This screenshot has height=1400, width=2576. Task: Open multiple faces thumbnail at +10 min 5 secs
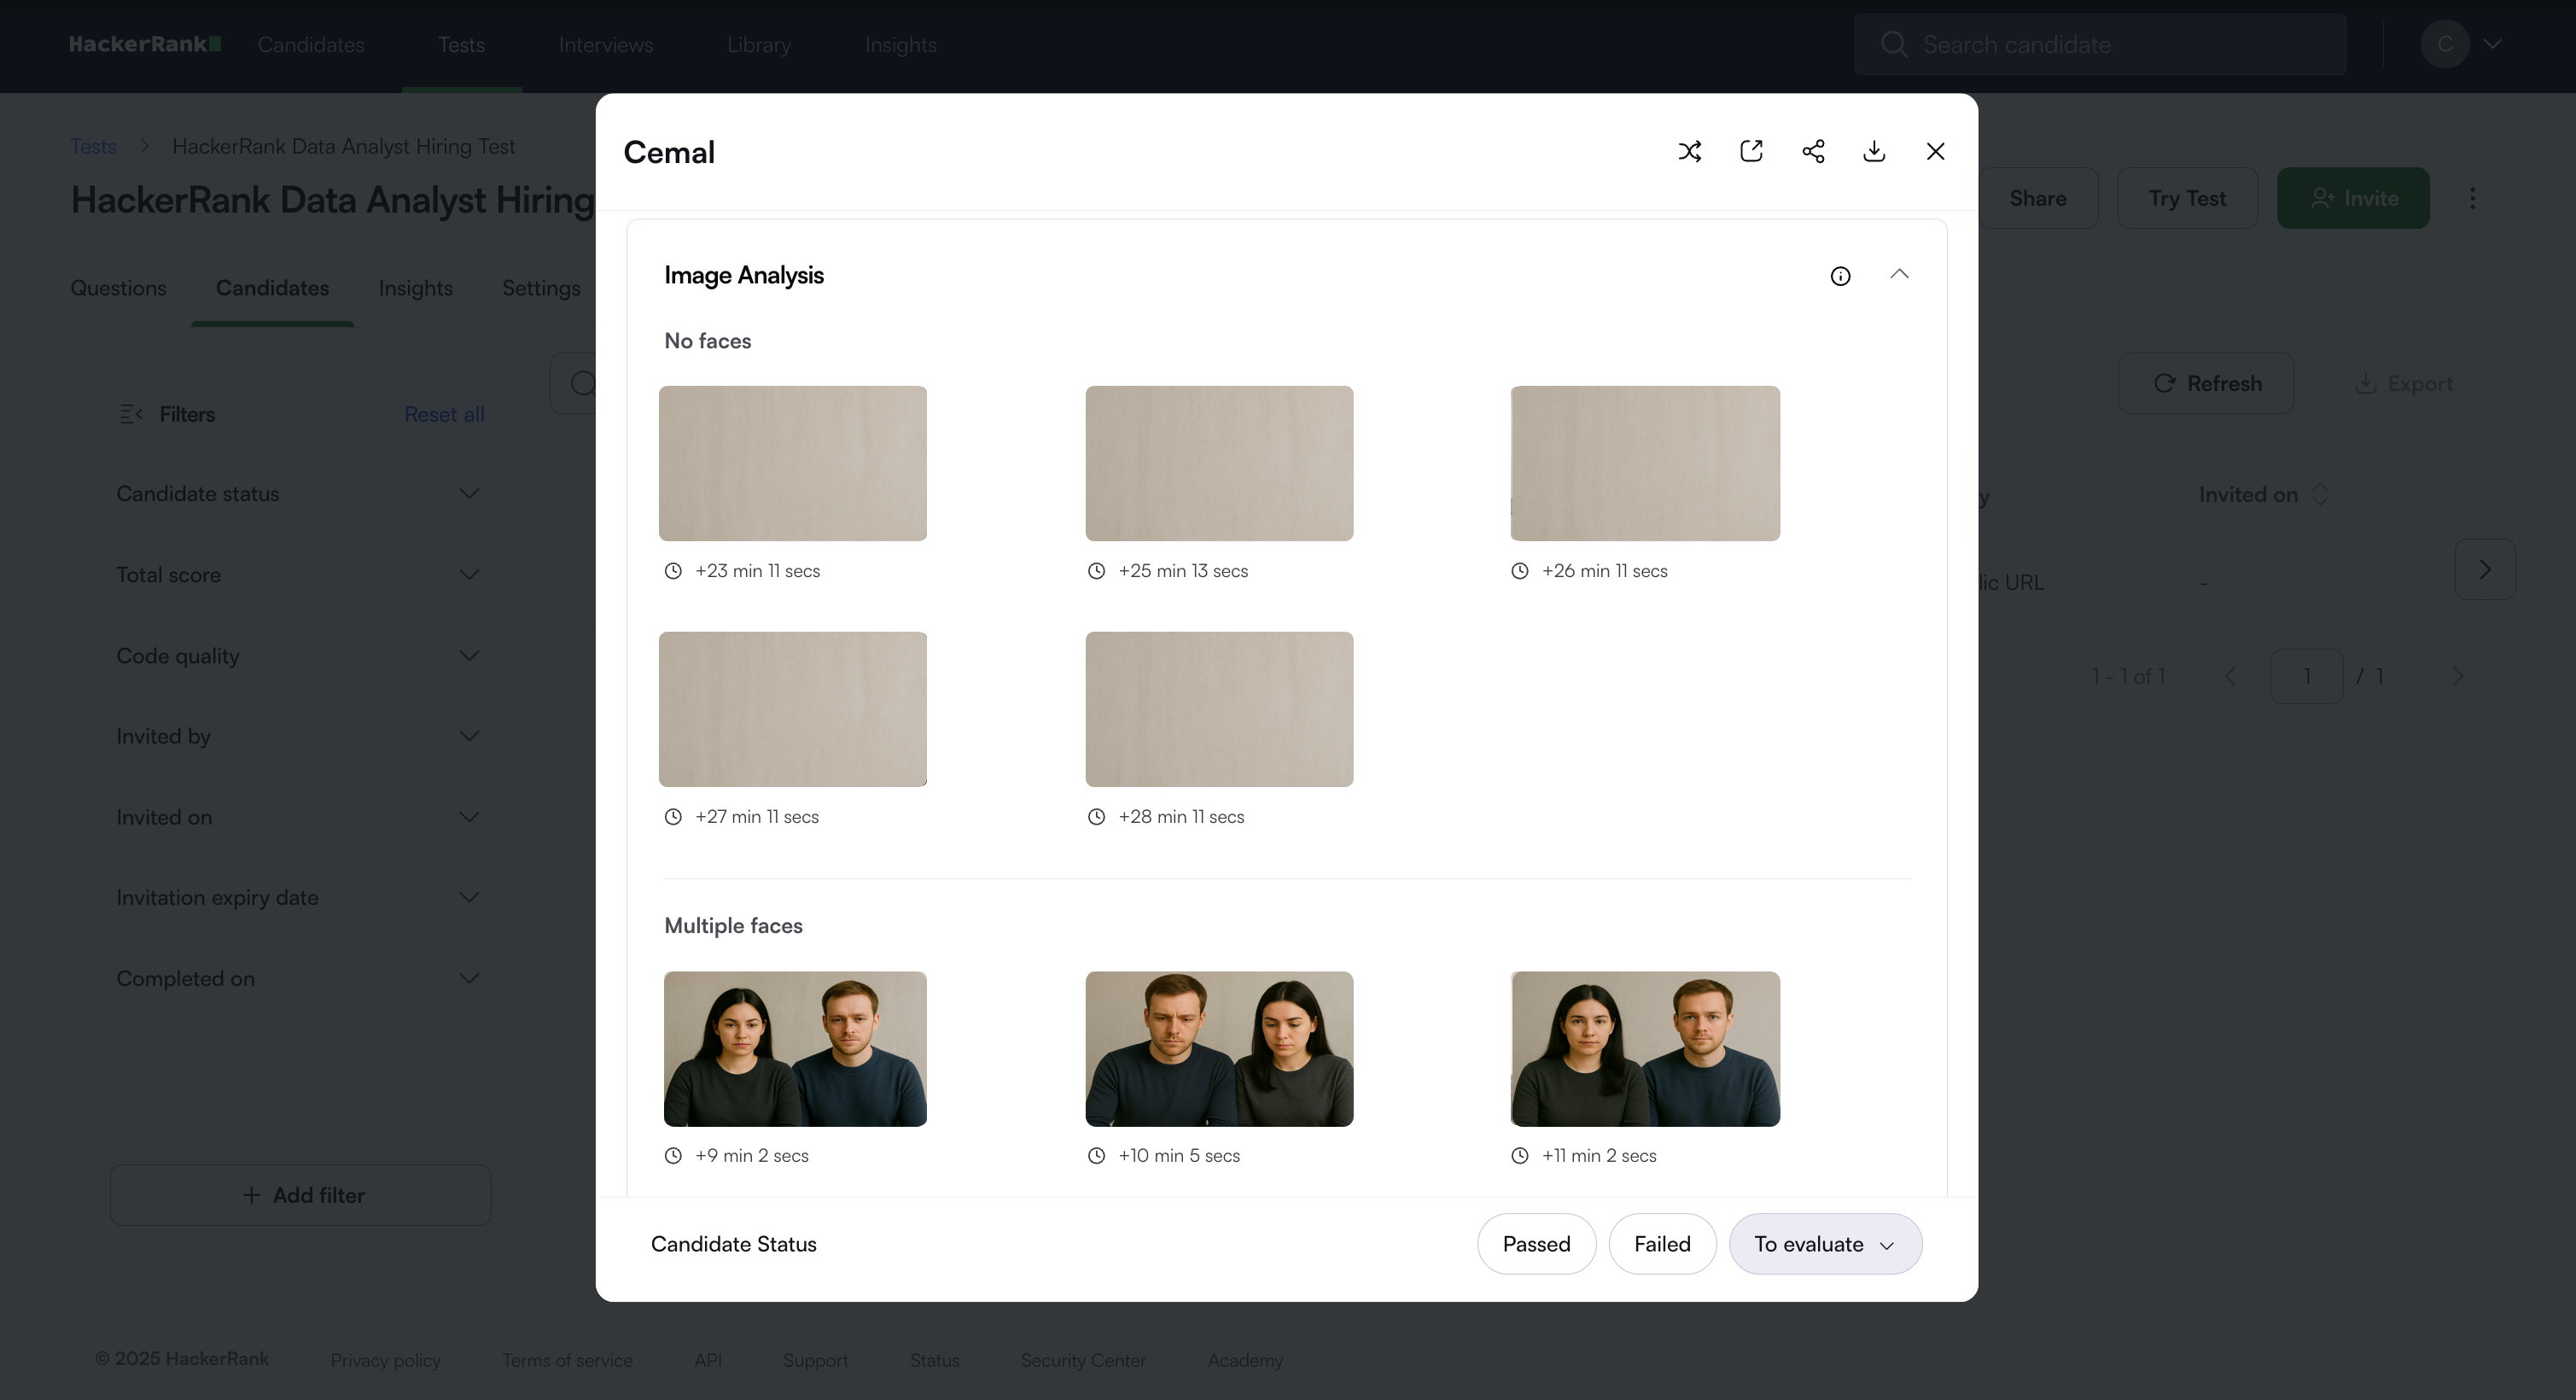point(1219,1049)
